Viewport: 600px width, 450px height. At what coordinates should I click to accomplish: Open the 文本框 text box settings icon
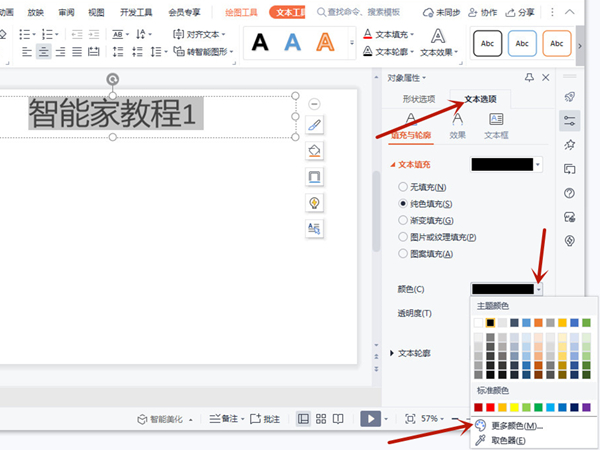496,124
